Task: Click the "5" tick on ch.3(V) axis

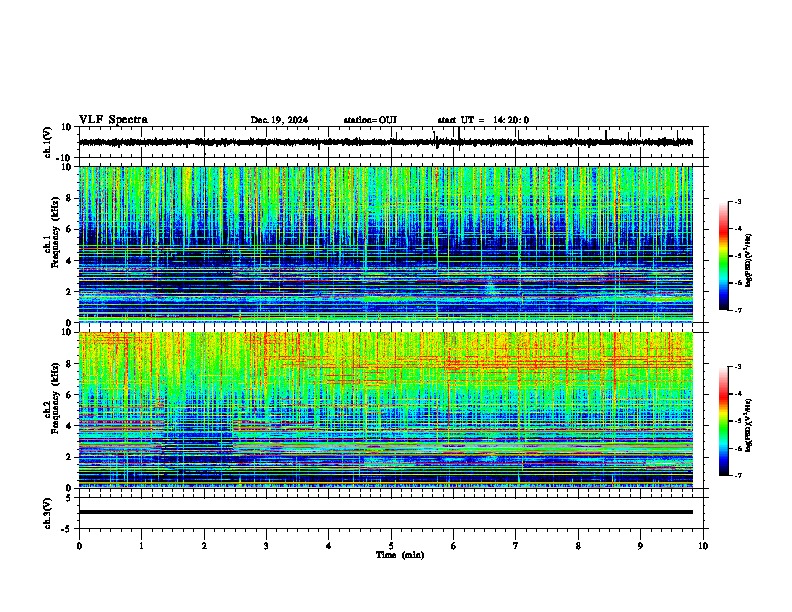Action: (x=69, y=498)
